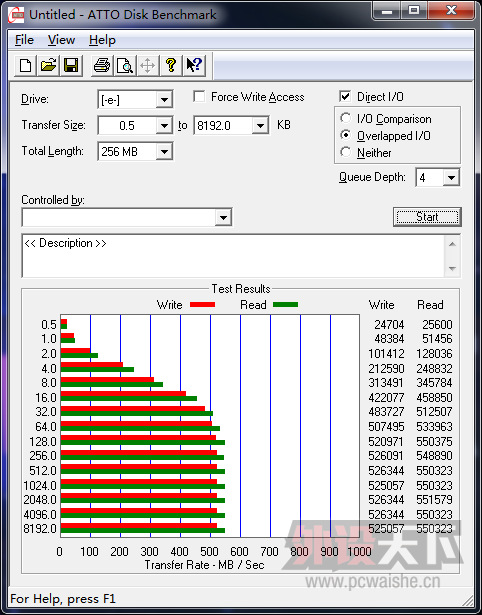Click write value 507495
The height and width of the screenshot is (615, 482).
tap(386, 427)
